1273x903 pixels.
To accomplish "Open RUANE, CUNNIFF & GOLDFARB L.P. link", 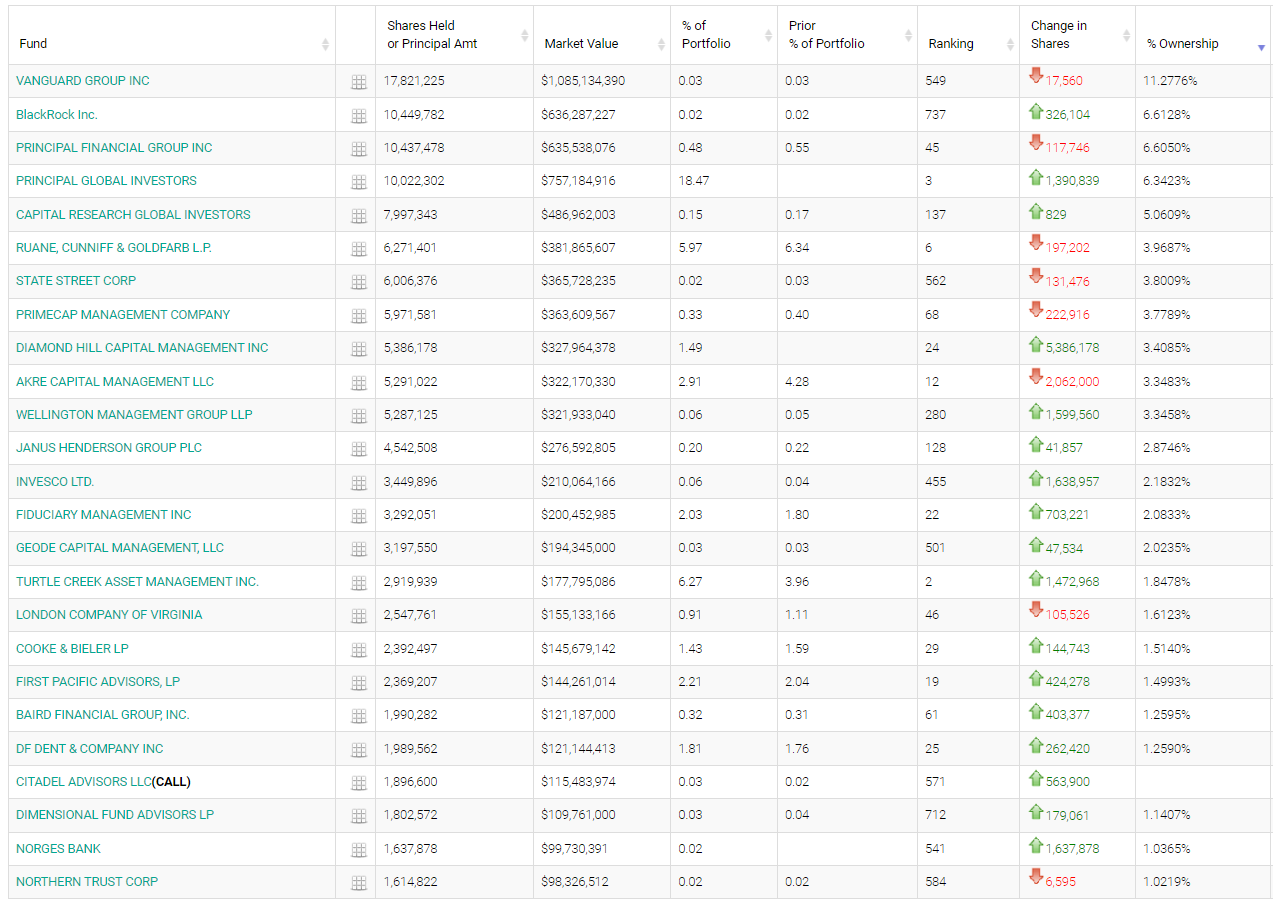I will click(x=114, y=248).
